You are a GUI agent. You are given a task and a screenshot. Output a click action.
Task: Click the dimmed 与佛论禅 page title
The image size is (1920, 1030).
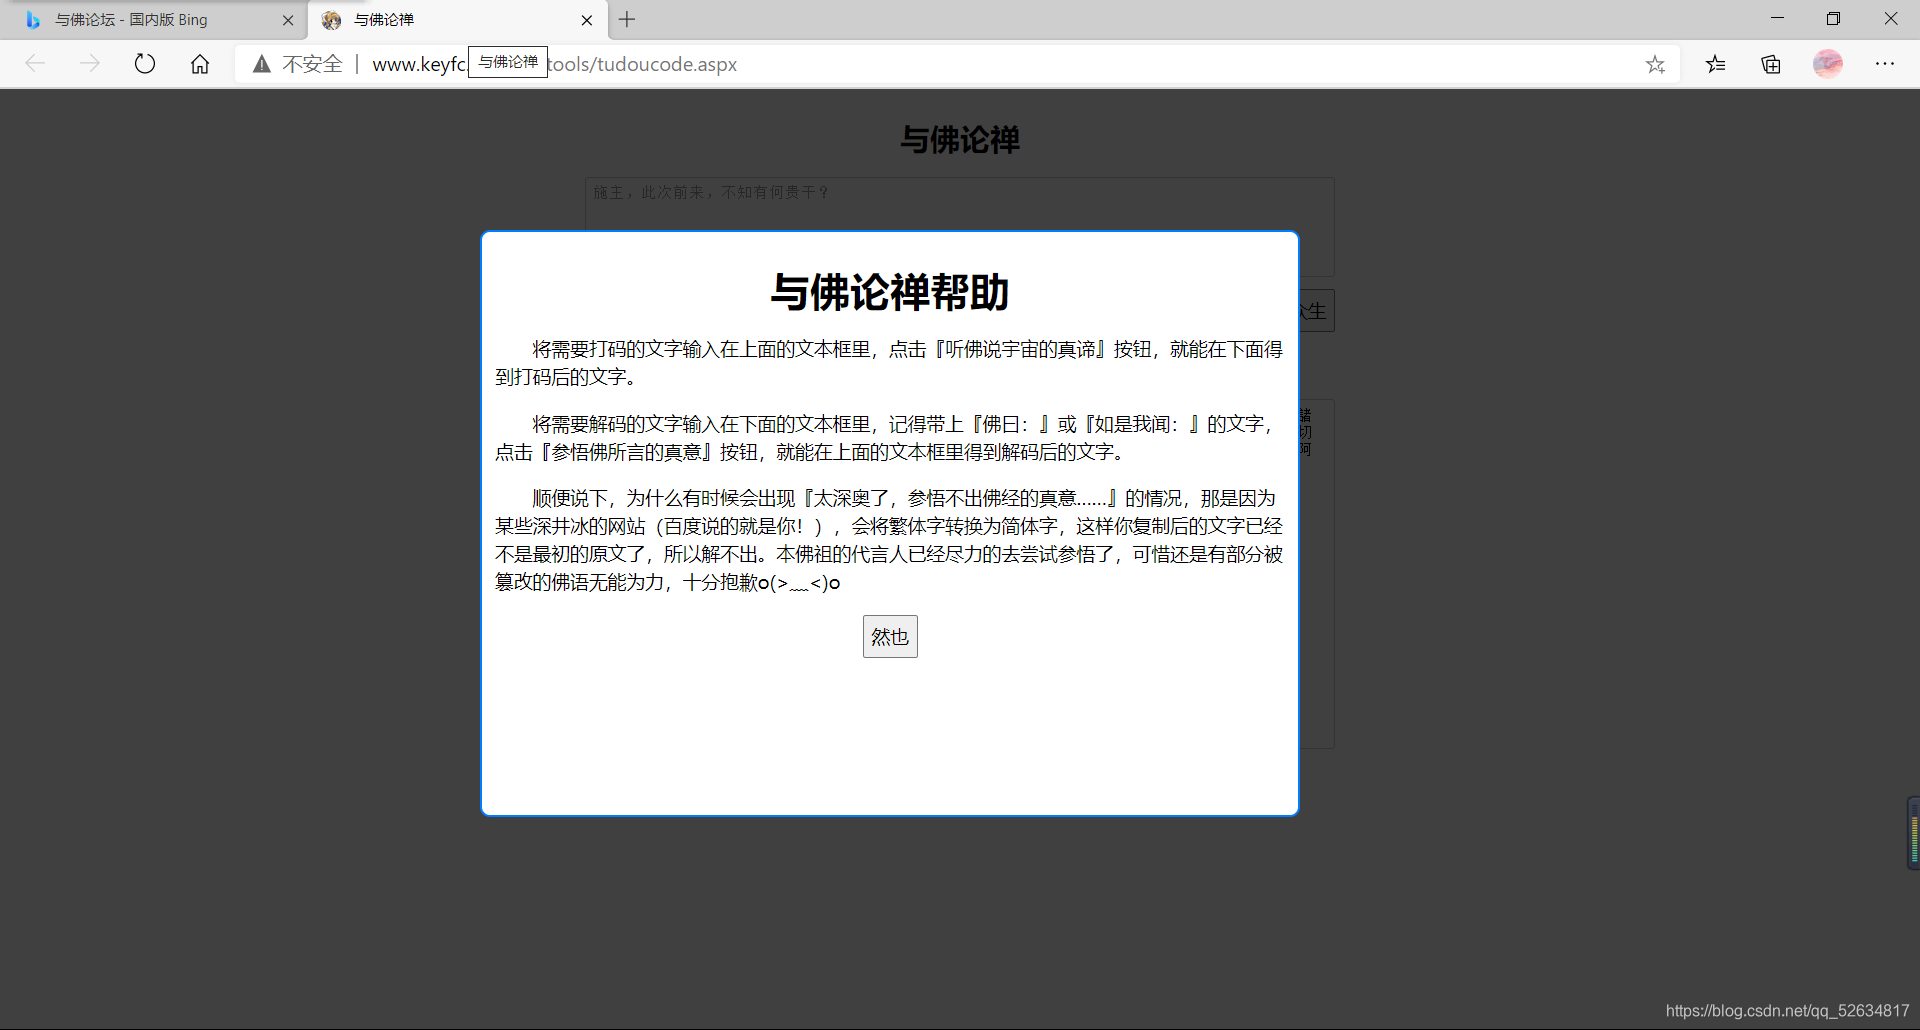(960, 139)
